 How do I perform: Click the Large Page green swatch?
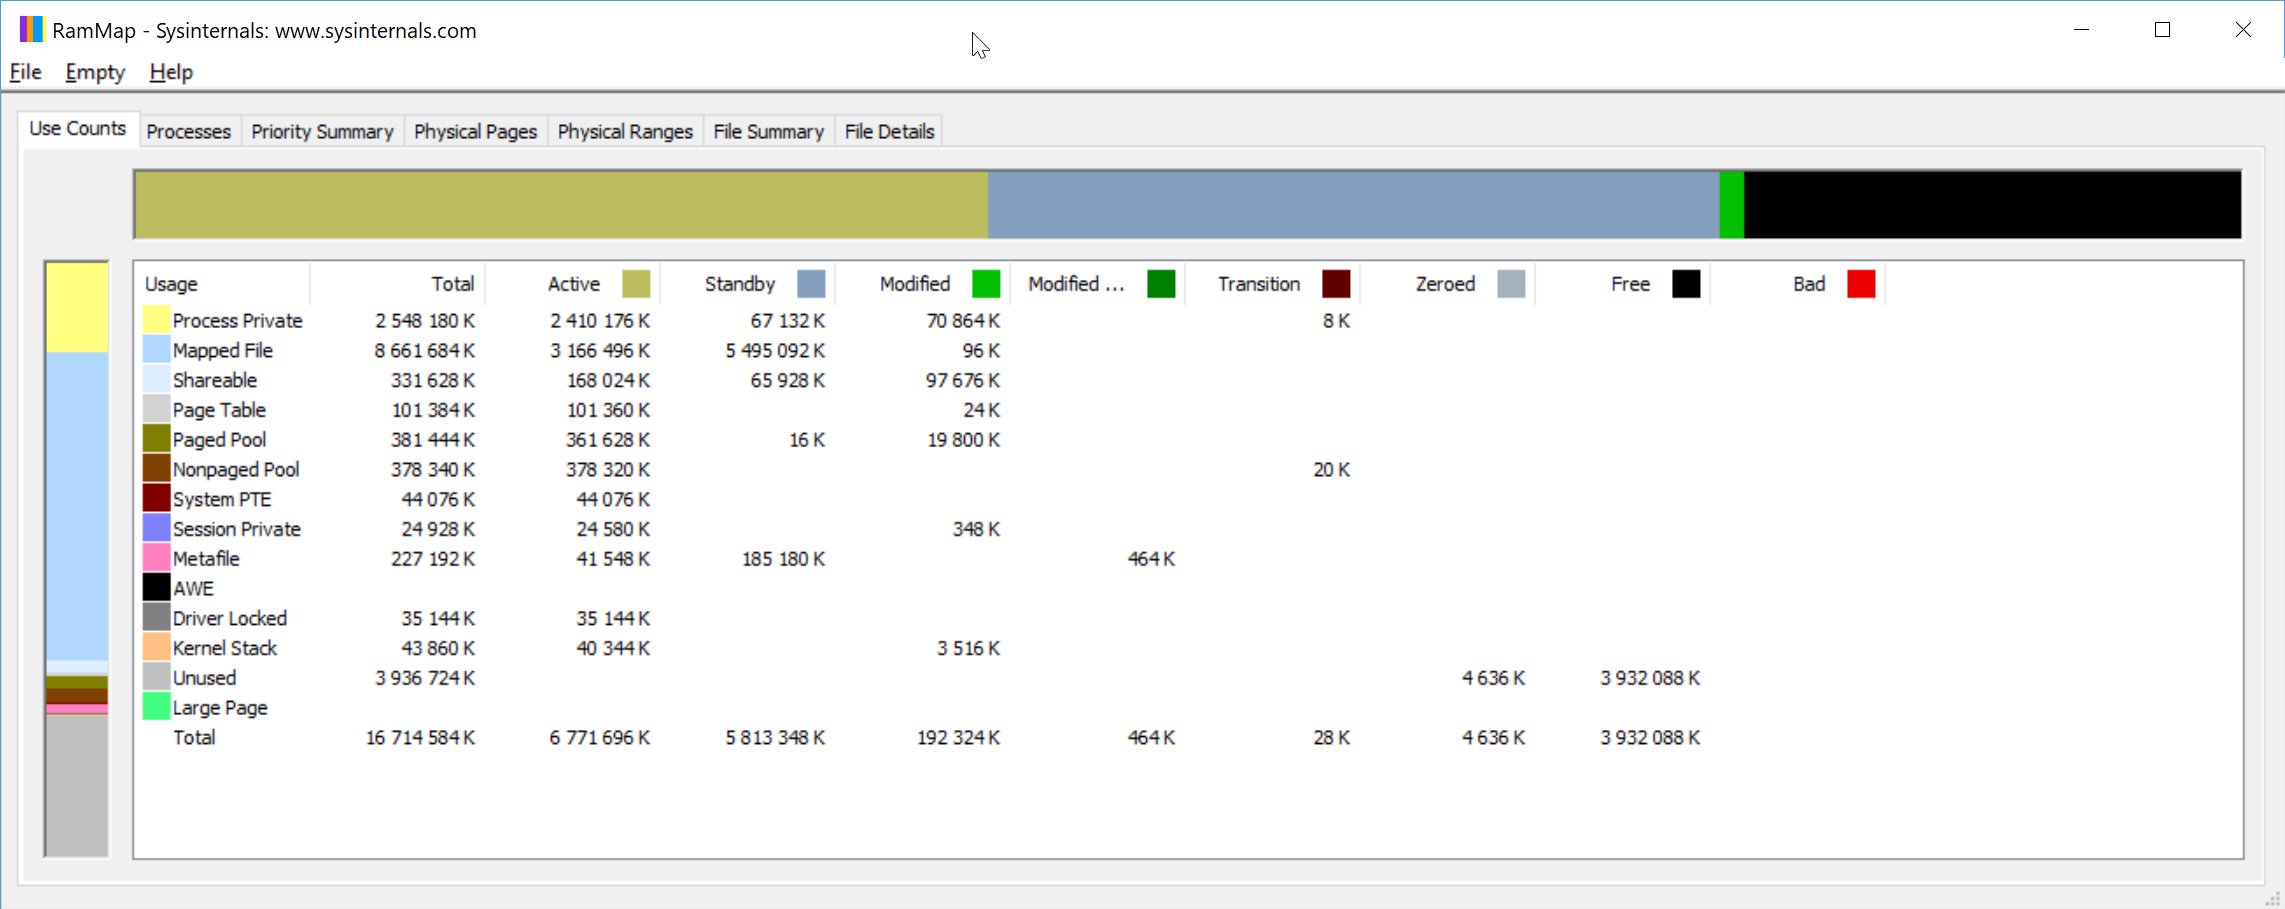click(156, 707)
